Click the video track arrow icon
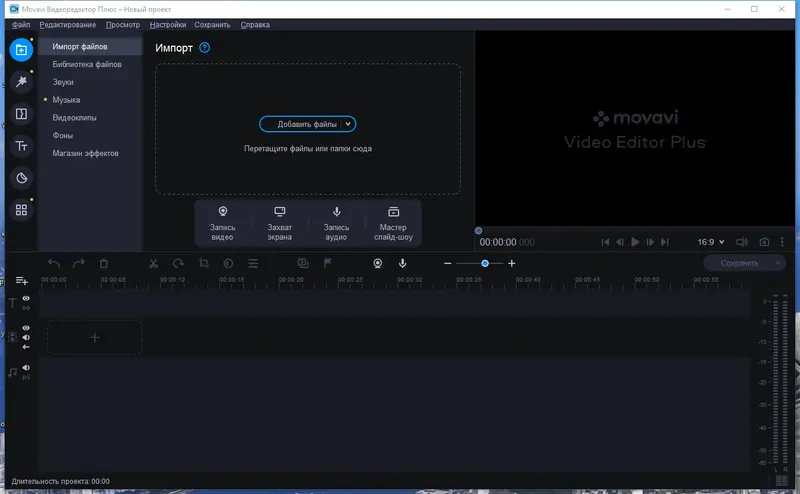The image size is (800, 494). pos(26,347)
